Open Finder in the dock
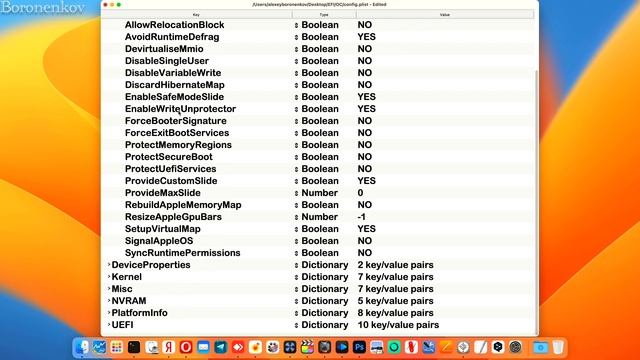 coord(82,347)
